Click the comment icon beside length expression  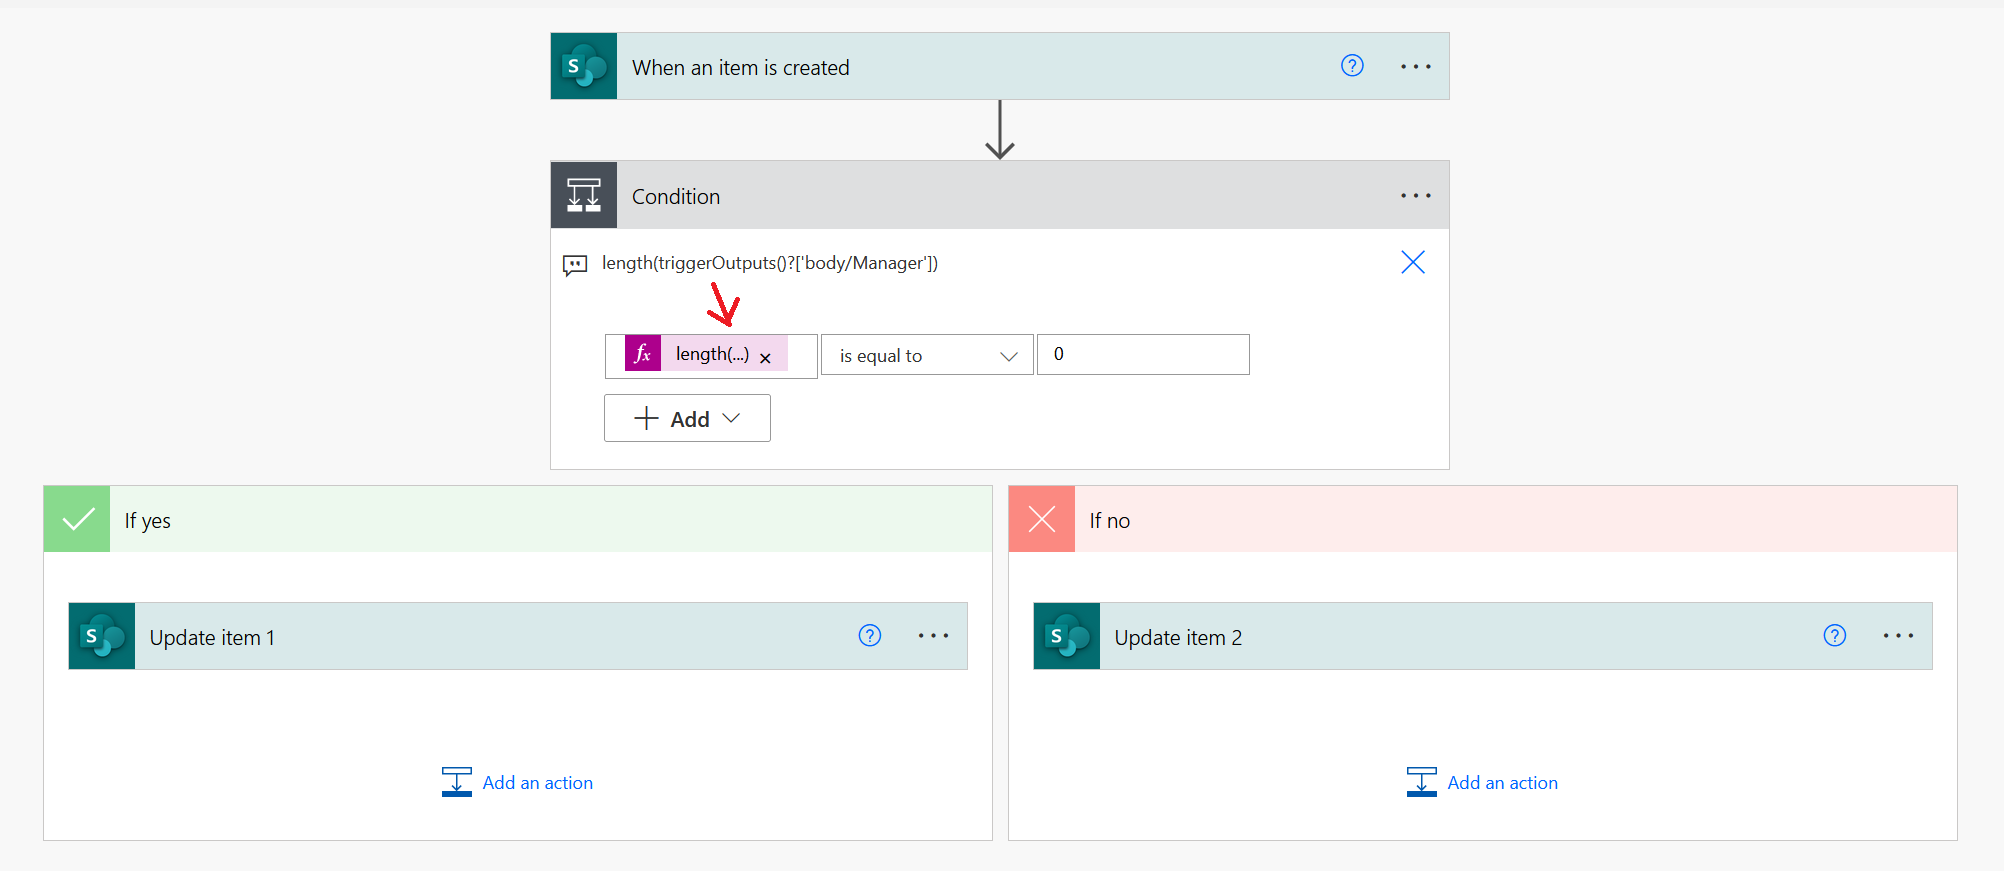[x=575, y=265]
